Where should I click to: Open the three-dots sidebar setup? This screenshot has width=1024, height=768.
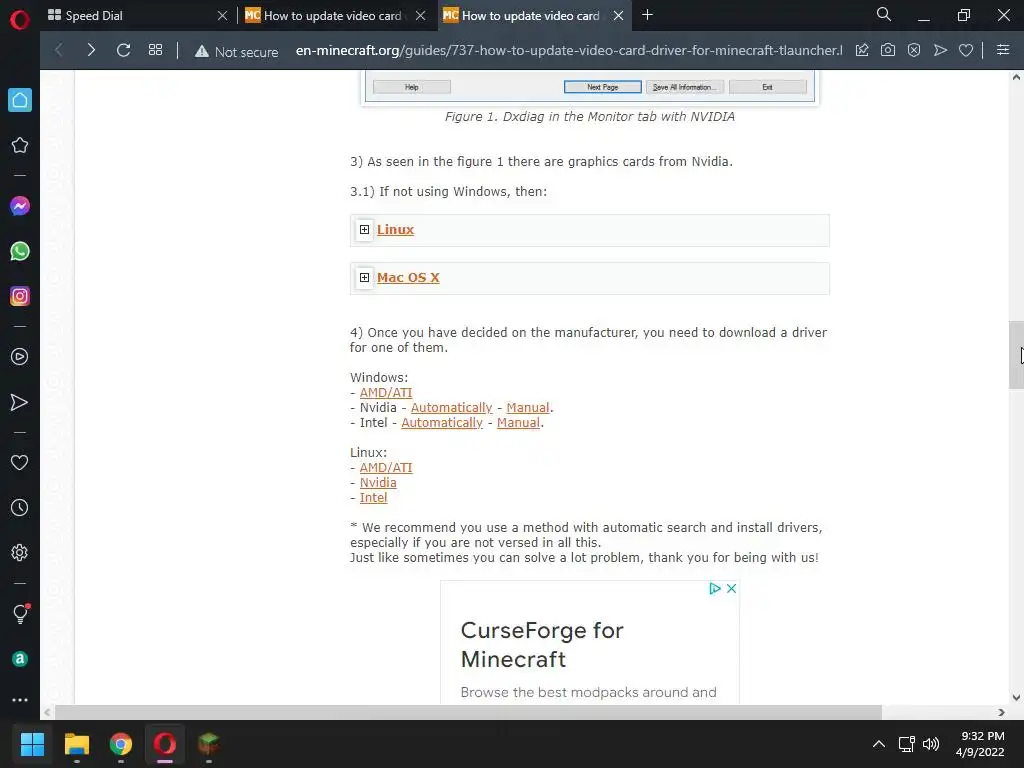[20, 700]
